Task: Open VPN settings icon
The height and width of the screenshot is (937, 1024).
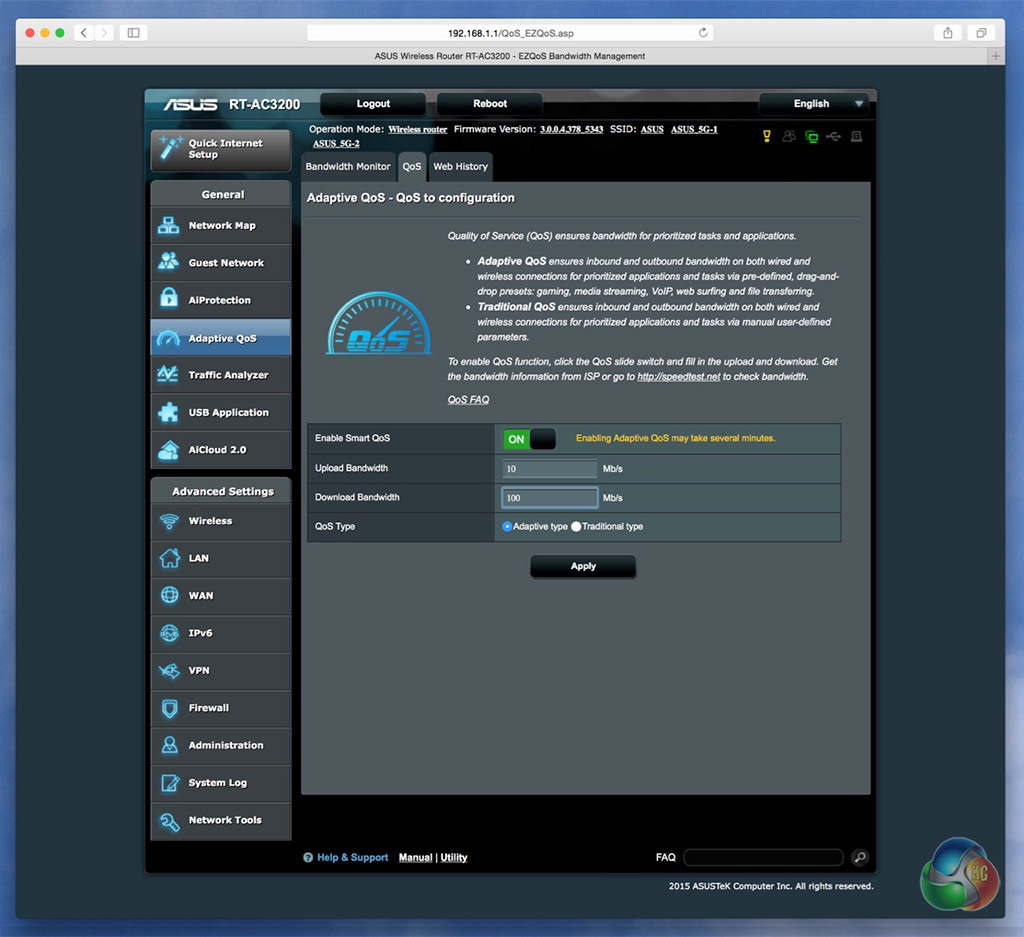Action: point(169,671)
